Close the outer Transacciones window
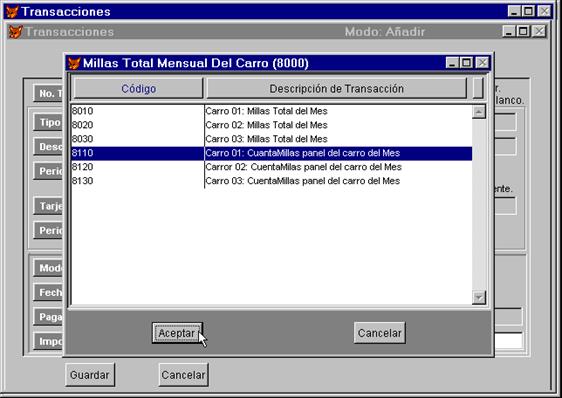 pos(544,11)
